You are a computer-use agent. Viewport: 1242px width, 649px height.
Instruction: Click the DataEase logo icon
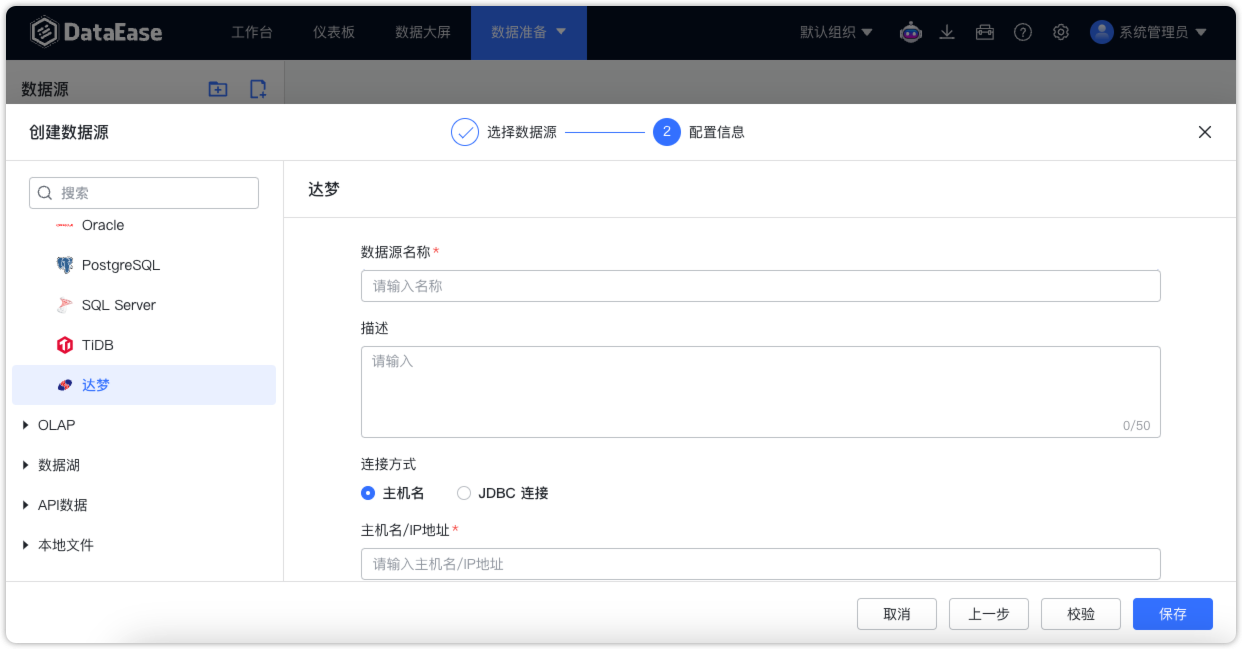(43, 31)
